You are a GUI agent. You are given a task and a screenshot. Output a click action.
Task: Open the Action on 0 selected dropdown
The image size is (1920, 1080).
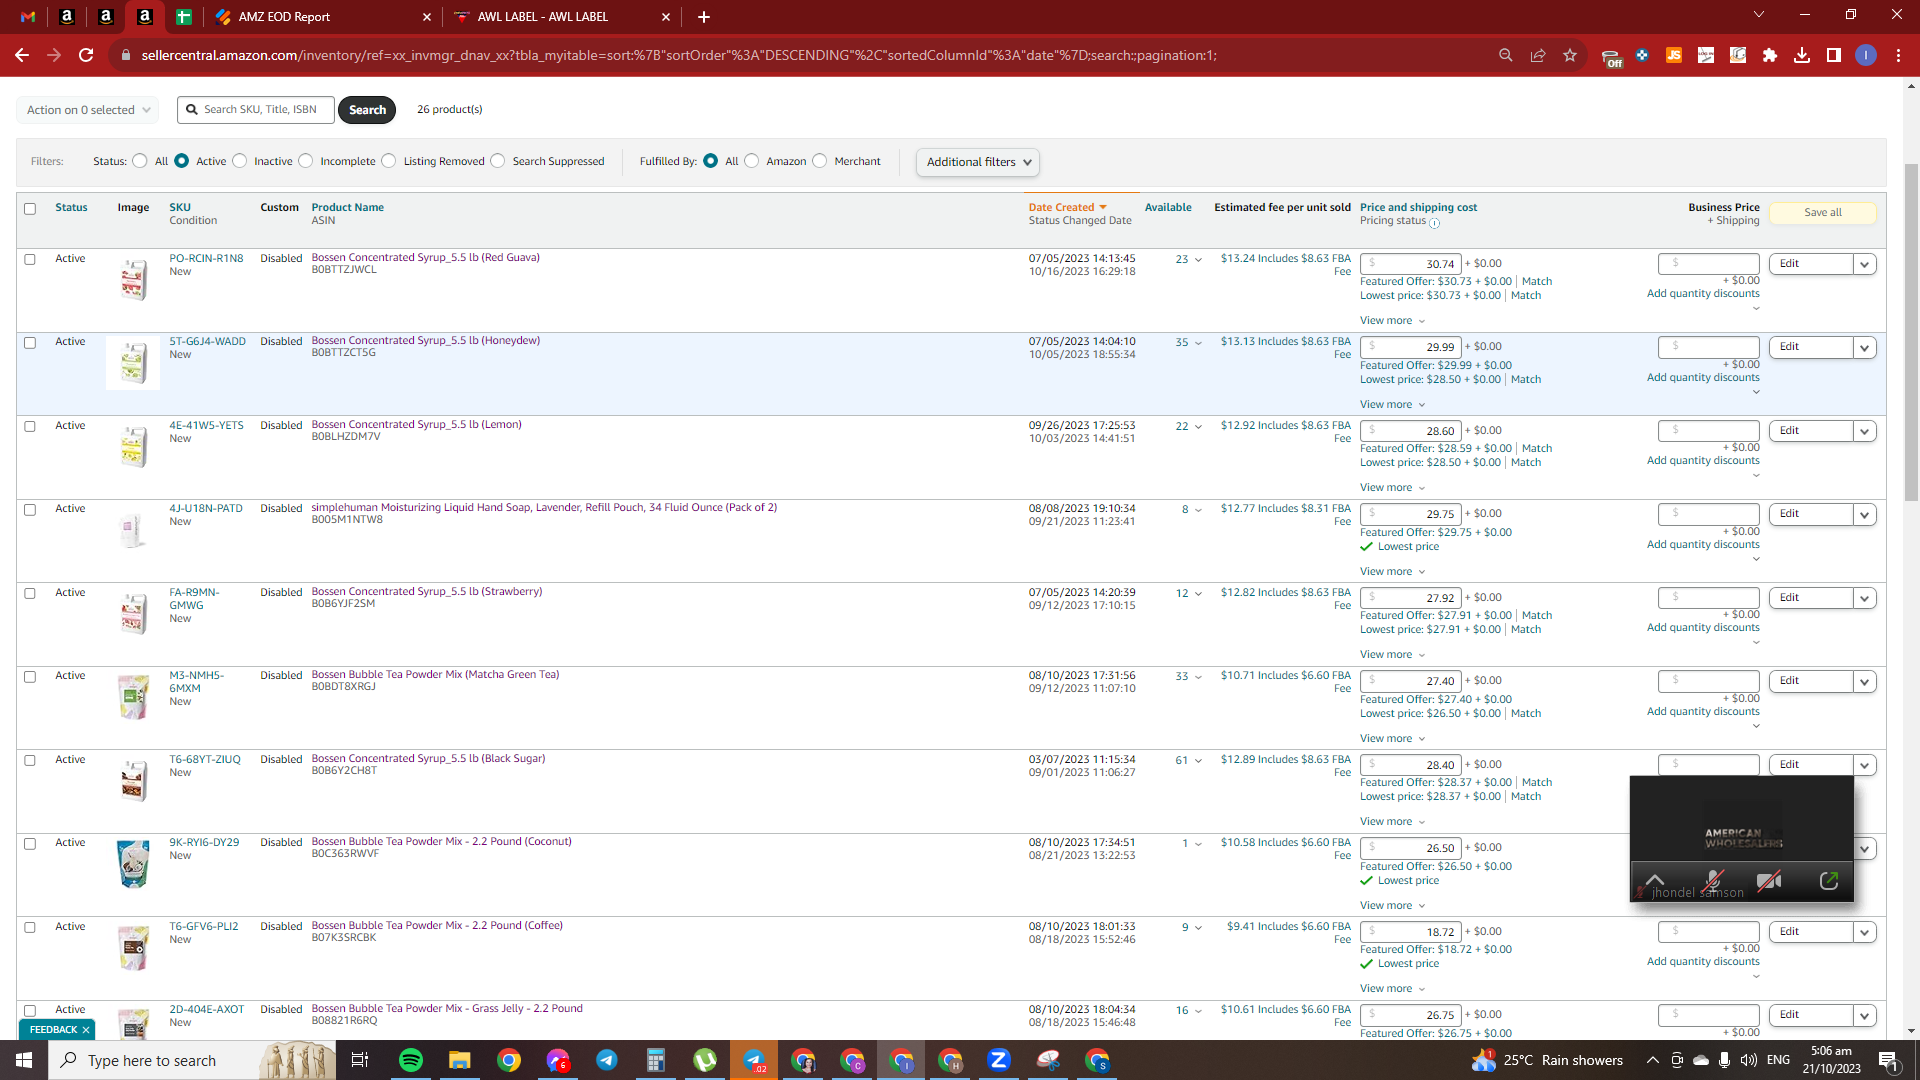point(88,110)
